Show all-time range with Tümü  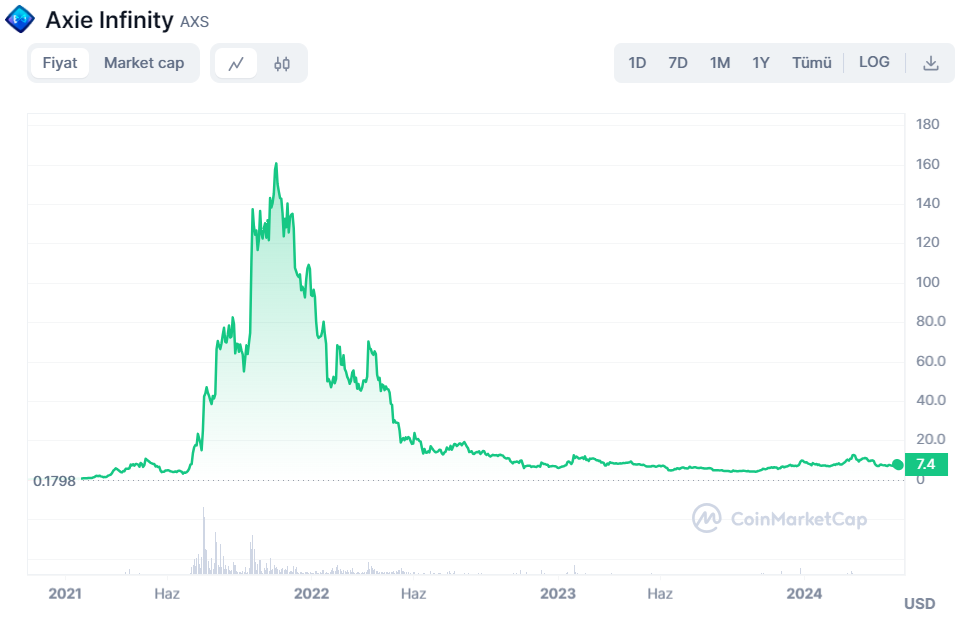pos(812,63)
